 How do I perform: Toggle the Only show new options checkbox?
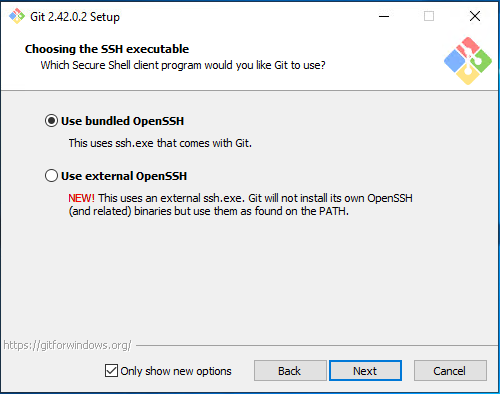[x=111, y=371]
